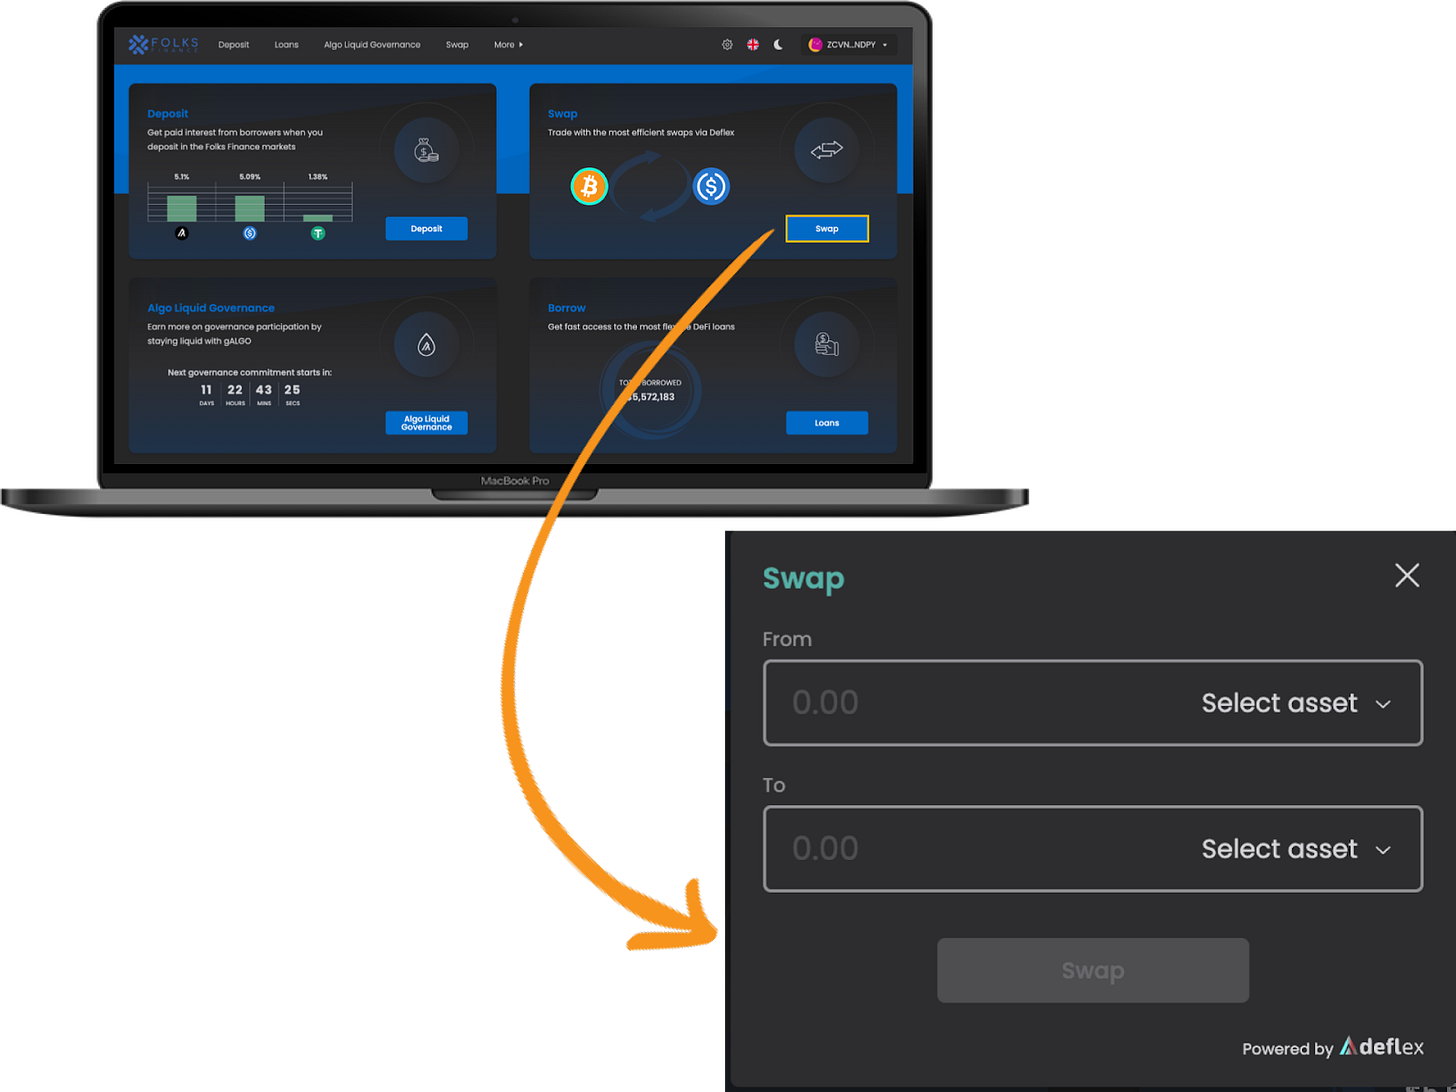Open the From Select asset dropdown
The width and height of the screenshot is (1456, 1092).
[1296, 703]
